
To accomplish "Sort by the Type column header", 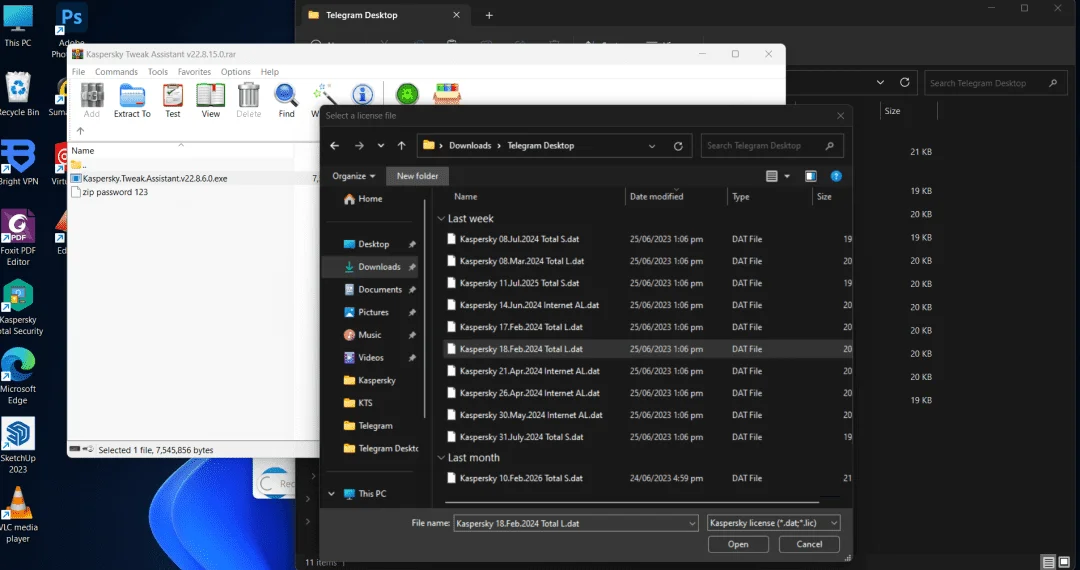I will (740, 197).
